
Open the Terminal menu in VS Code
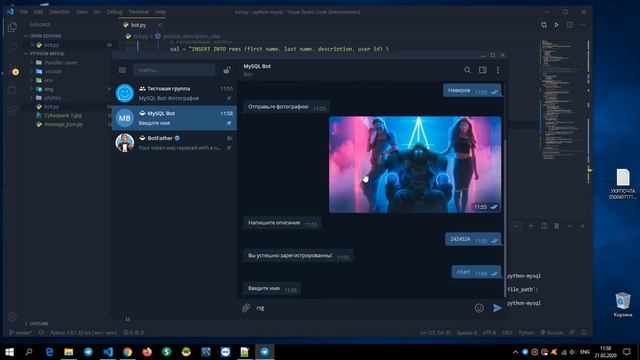[x=139, y=12]
